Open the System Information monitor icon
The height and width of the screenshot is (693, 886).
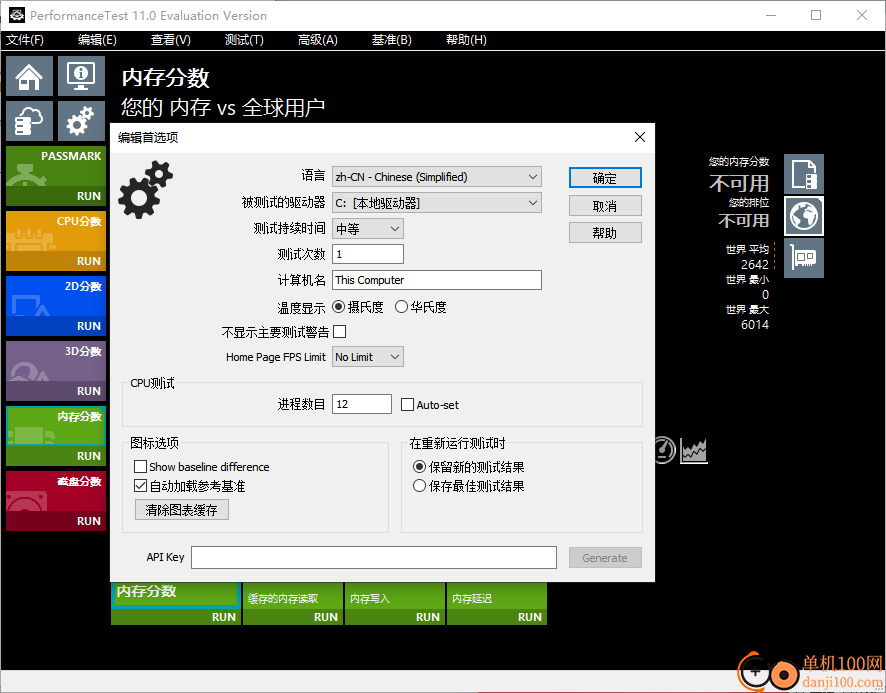(81, 76)
